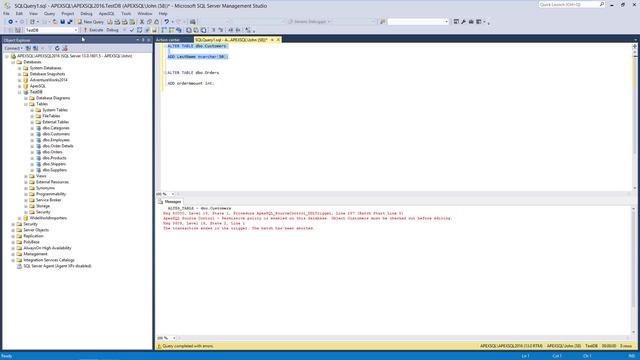Select the dbo.Categories table
The width and height of the screenshot is (640, 360).
pos(56,128)
